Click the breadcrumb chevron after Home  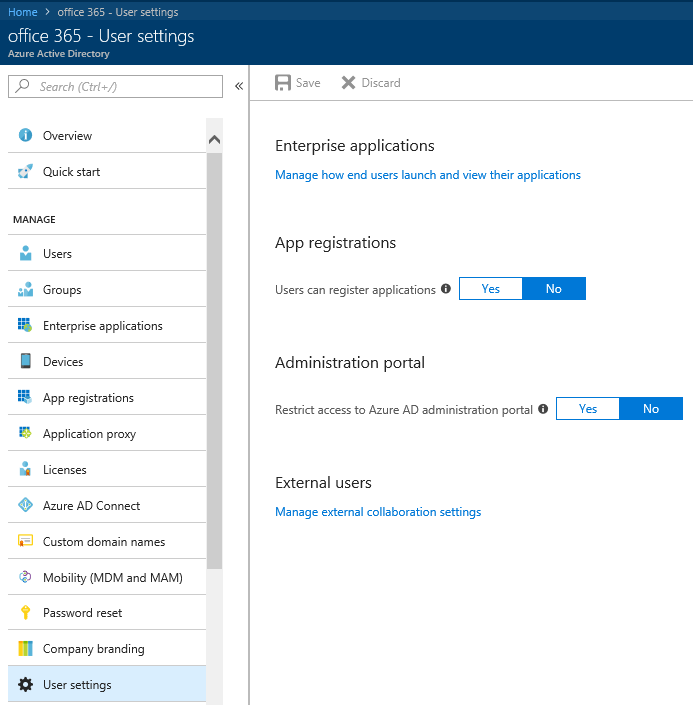(47, 12)
